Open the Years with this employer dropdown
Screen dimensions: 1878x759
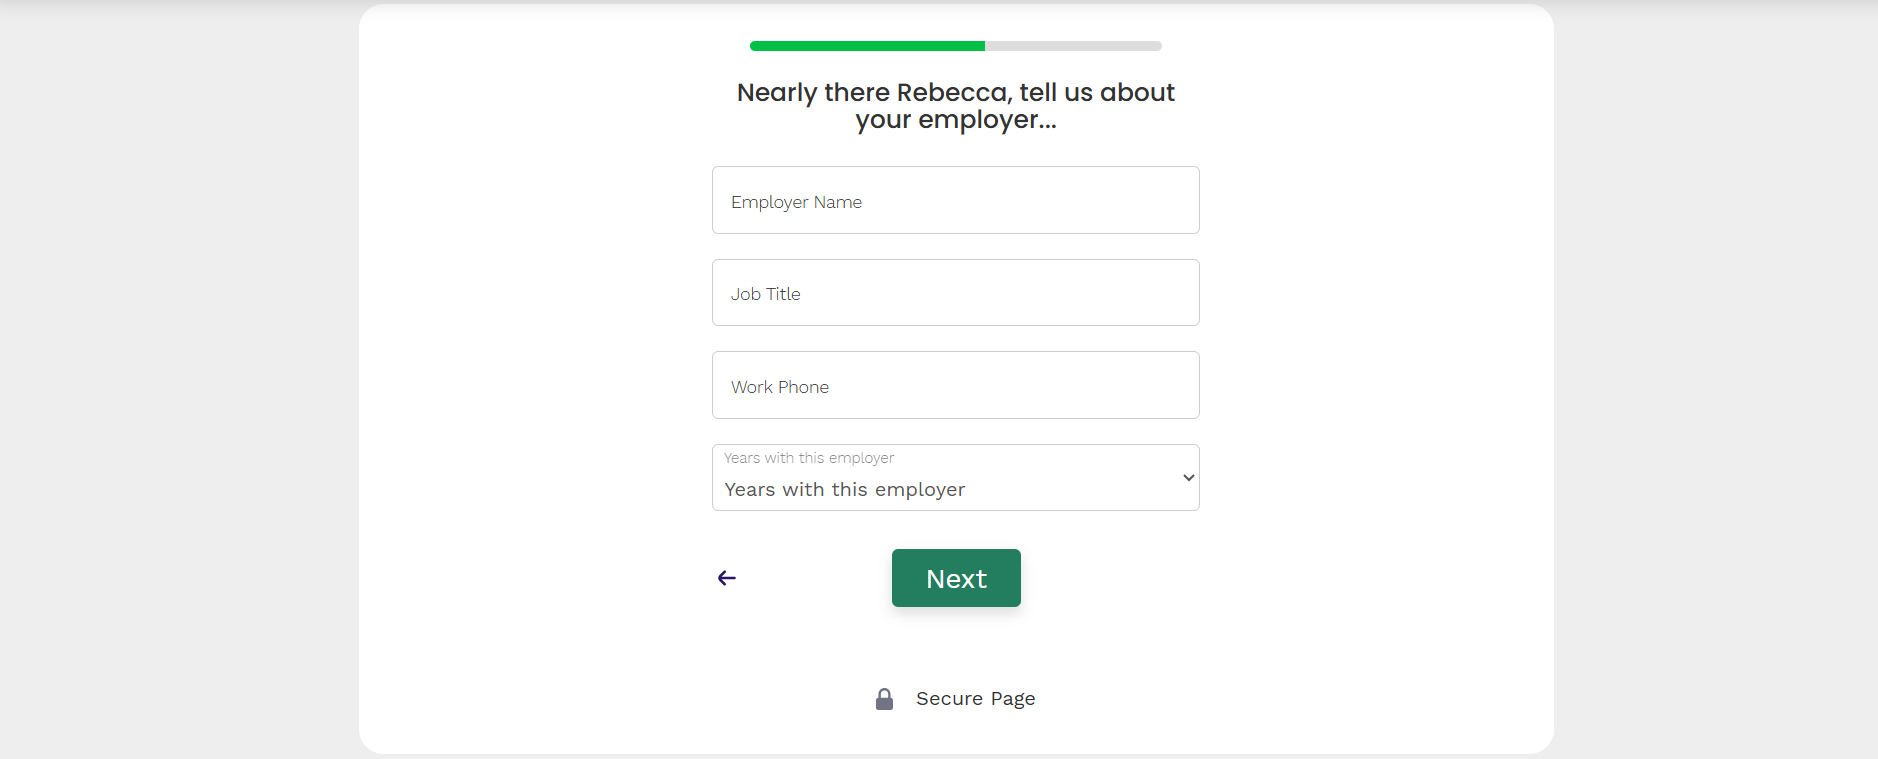[955, 478]
